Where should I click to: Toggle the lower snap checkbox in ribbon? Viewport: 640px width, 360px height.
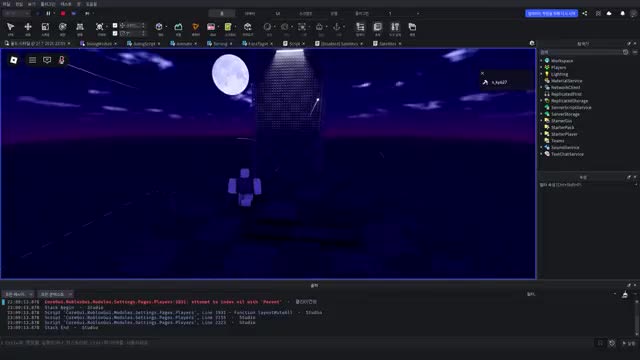115,33
